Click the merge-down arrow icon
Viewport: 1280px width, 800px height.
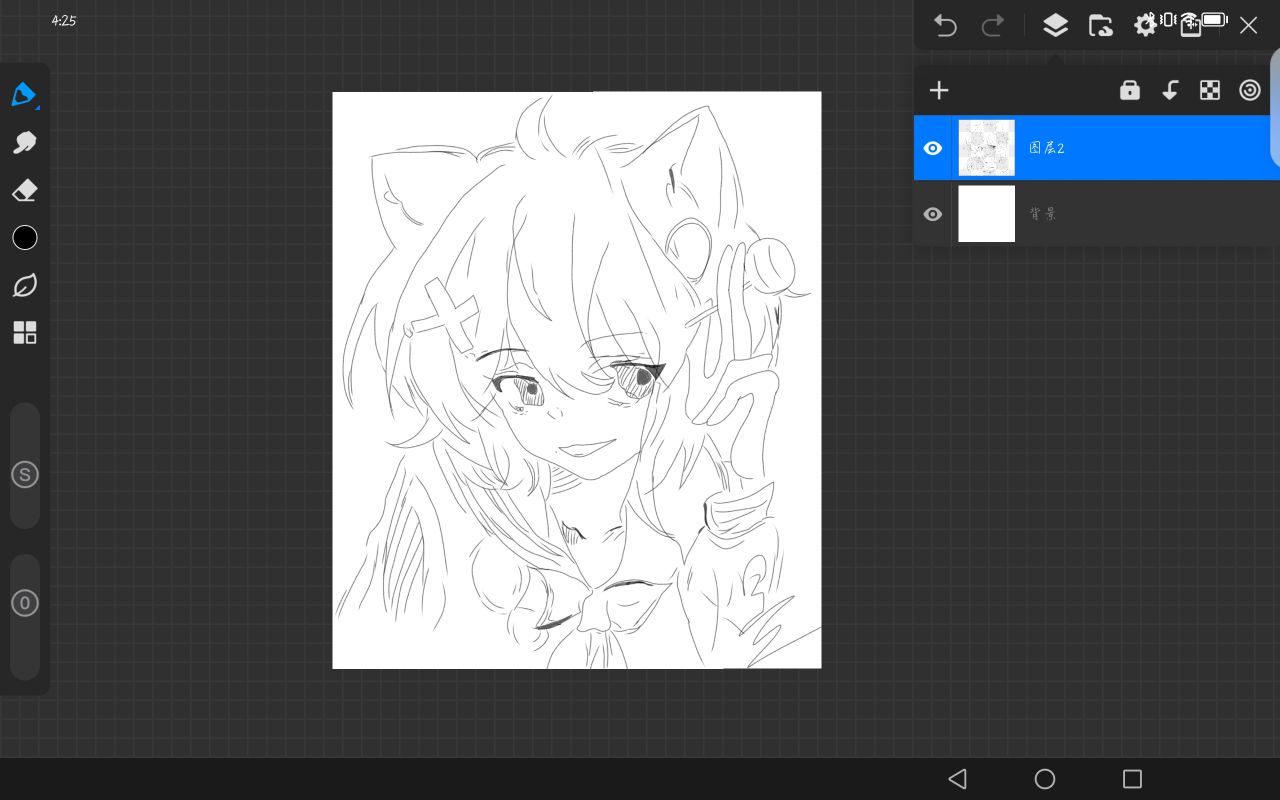(x=1170, y=91)
